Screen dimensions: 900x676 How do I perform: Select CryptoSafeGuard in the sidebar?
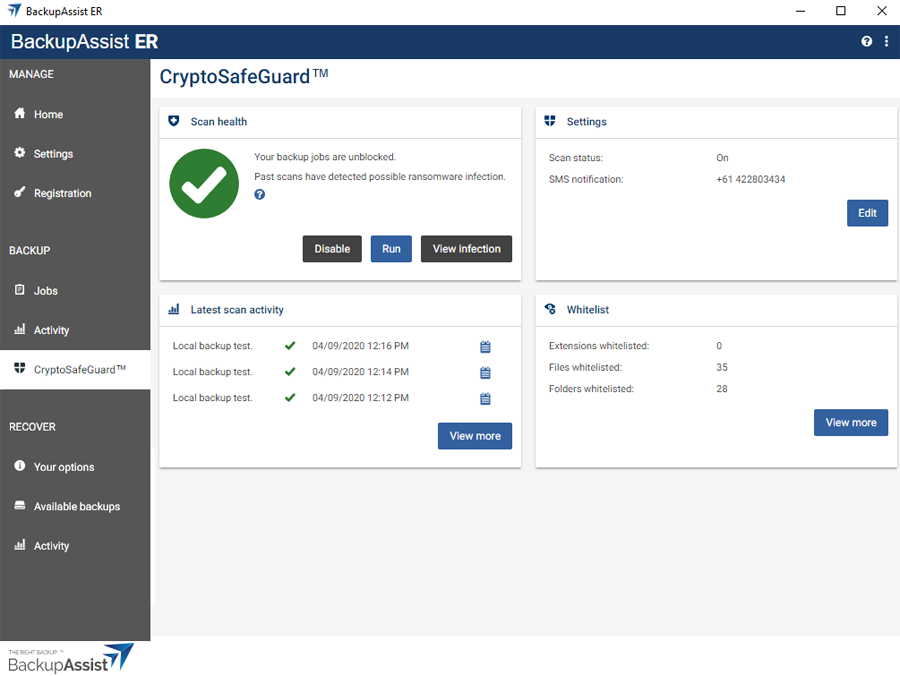tap(75, 370)
